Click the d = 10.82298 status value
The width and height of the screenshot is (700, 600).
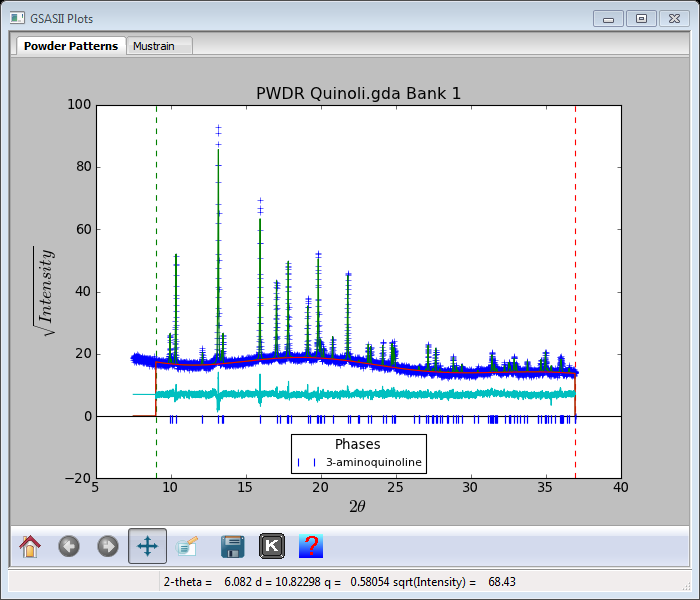[x=288, y=582]
